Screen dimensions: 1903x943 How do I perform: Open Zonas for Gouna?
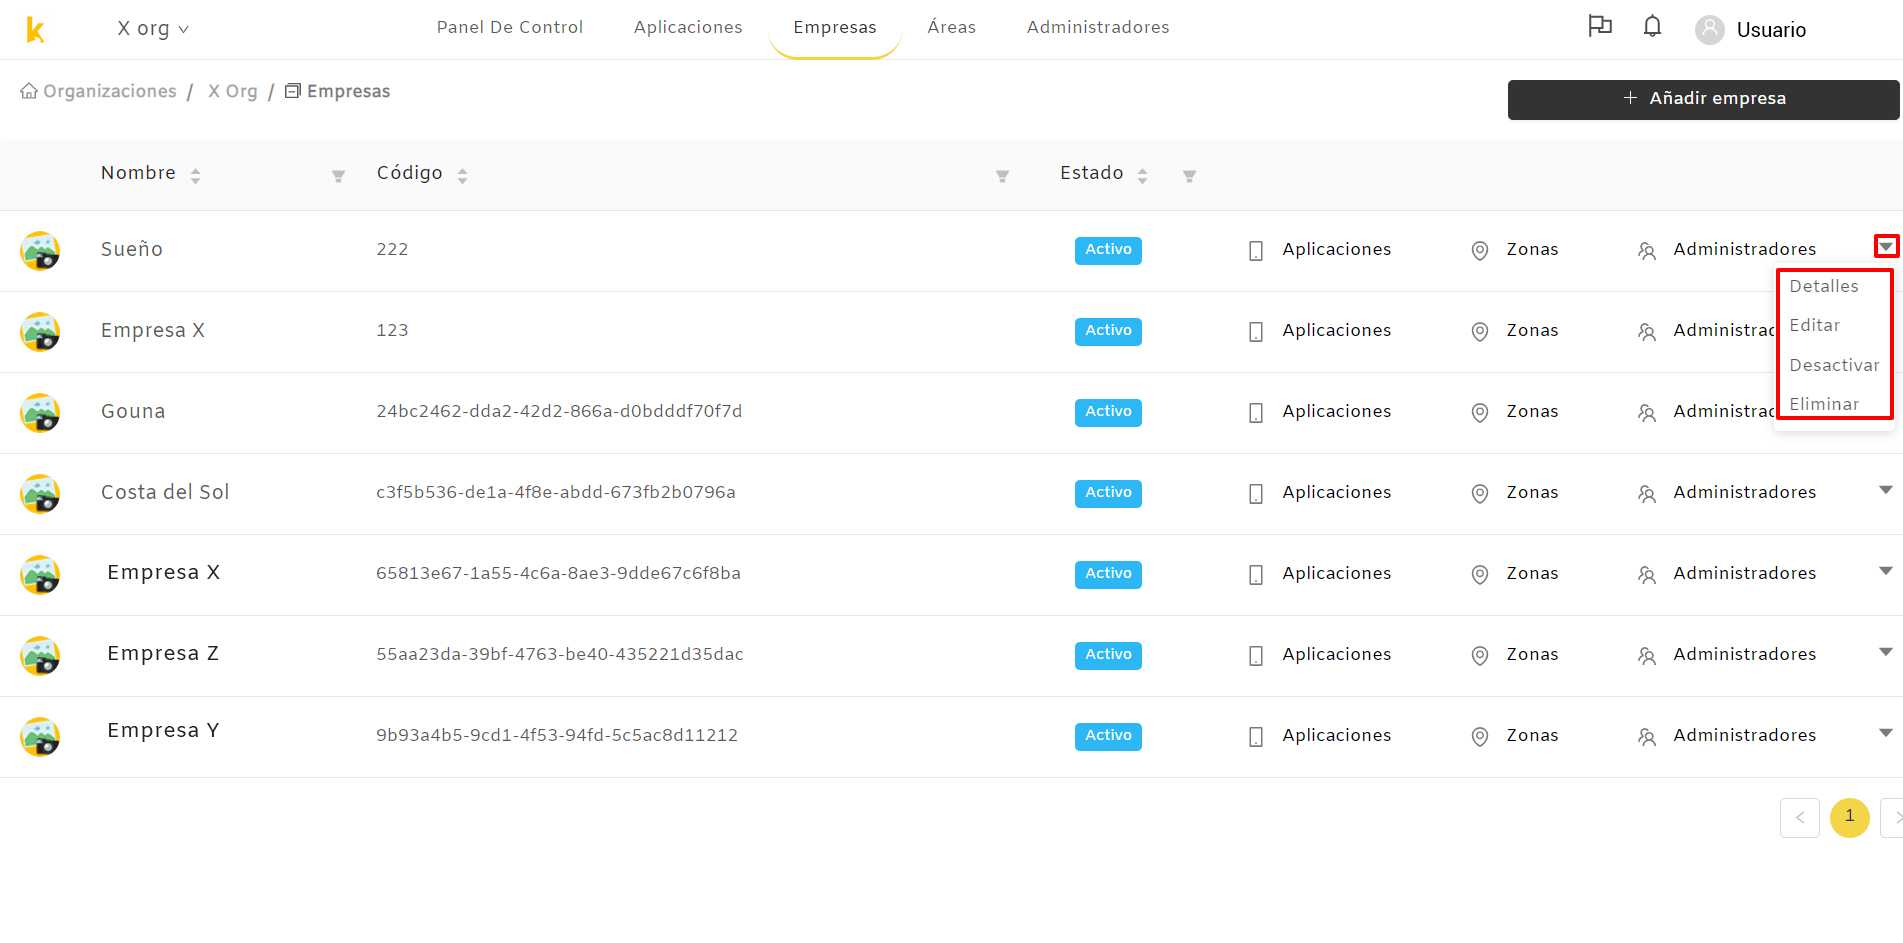(x=1515, y=412)
